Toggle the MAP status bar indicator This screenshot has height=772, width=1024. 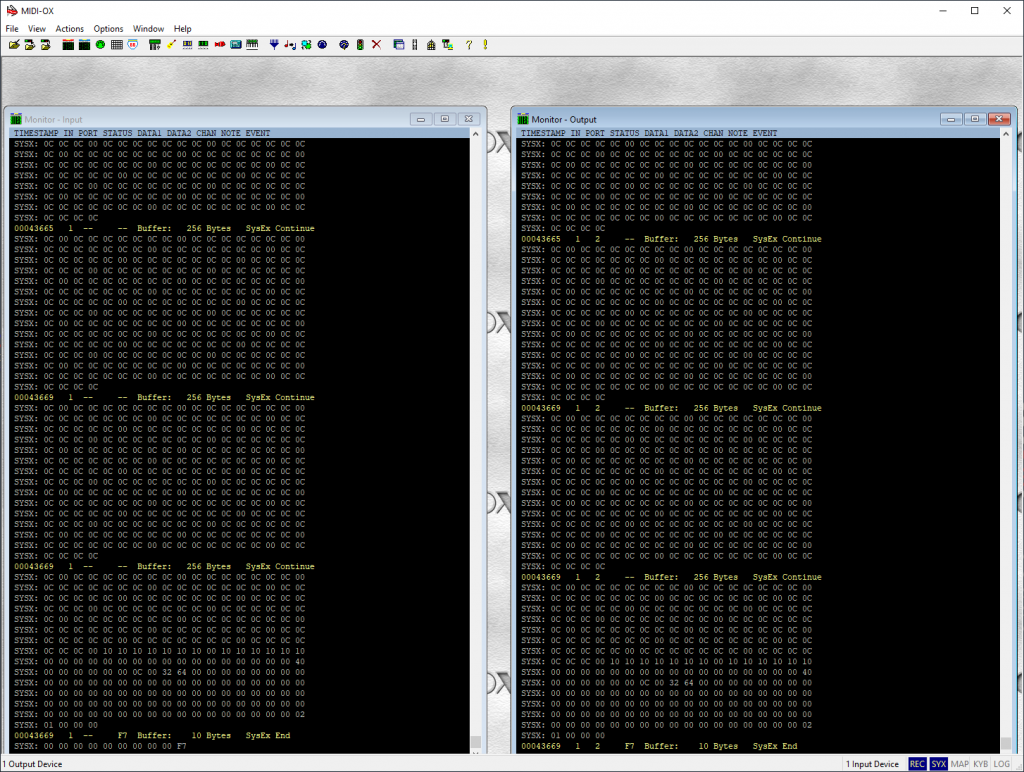tap(960, 764)
